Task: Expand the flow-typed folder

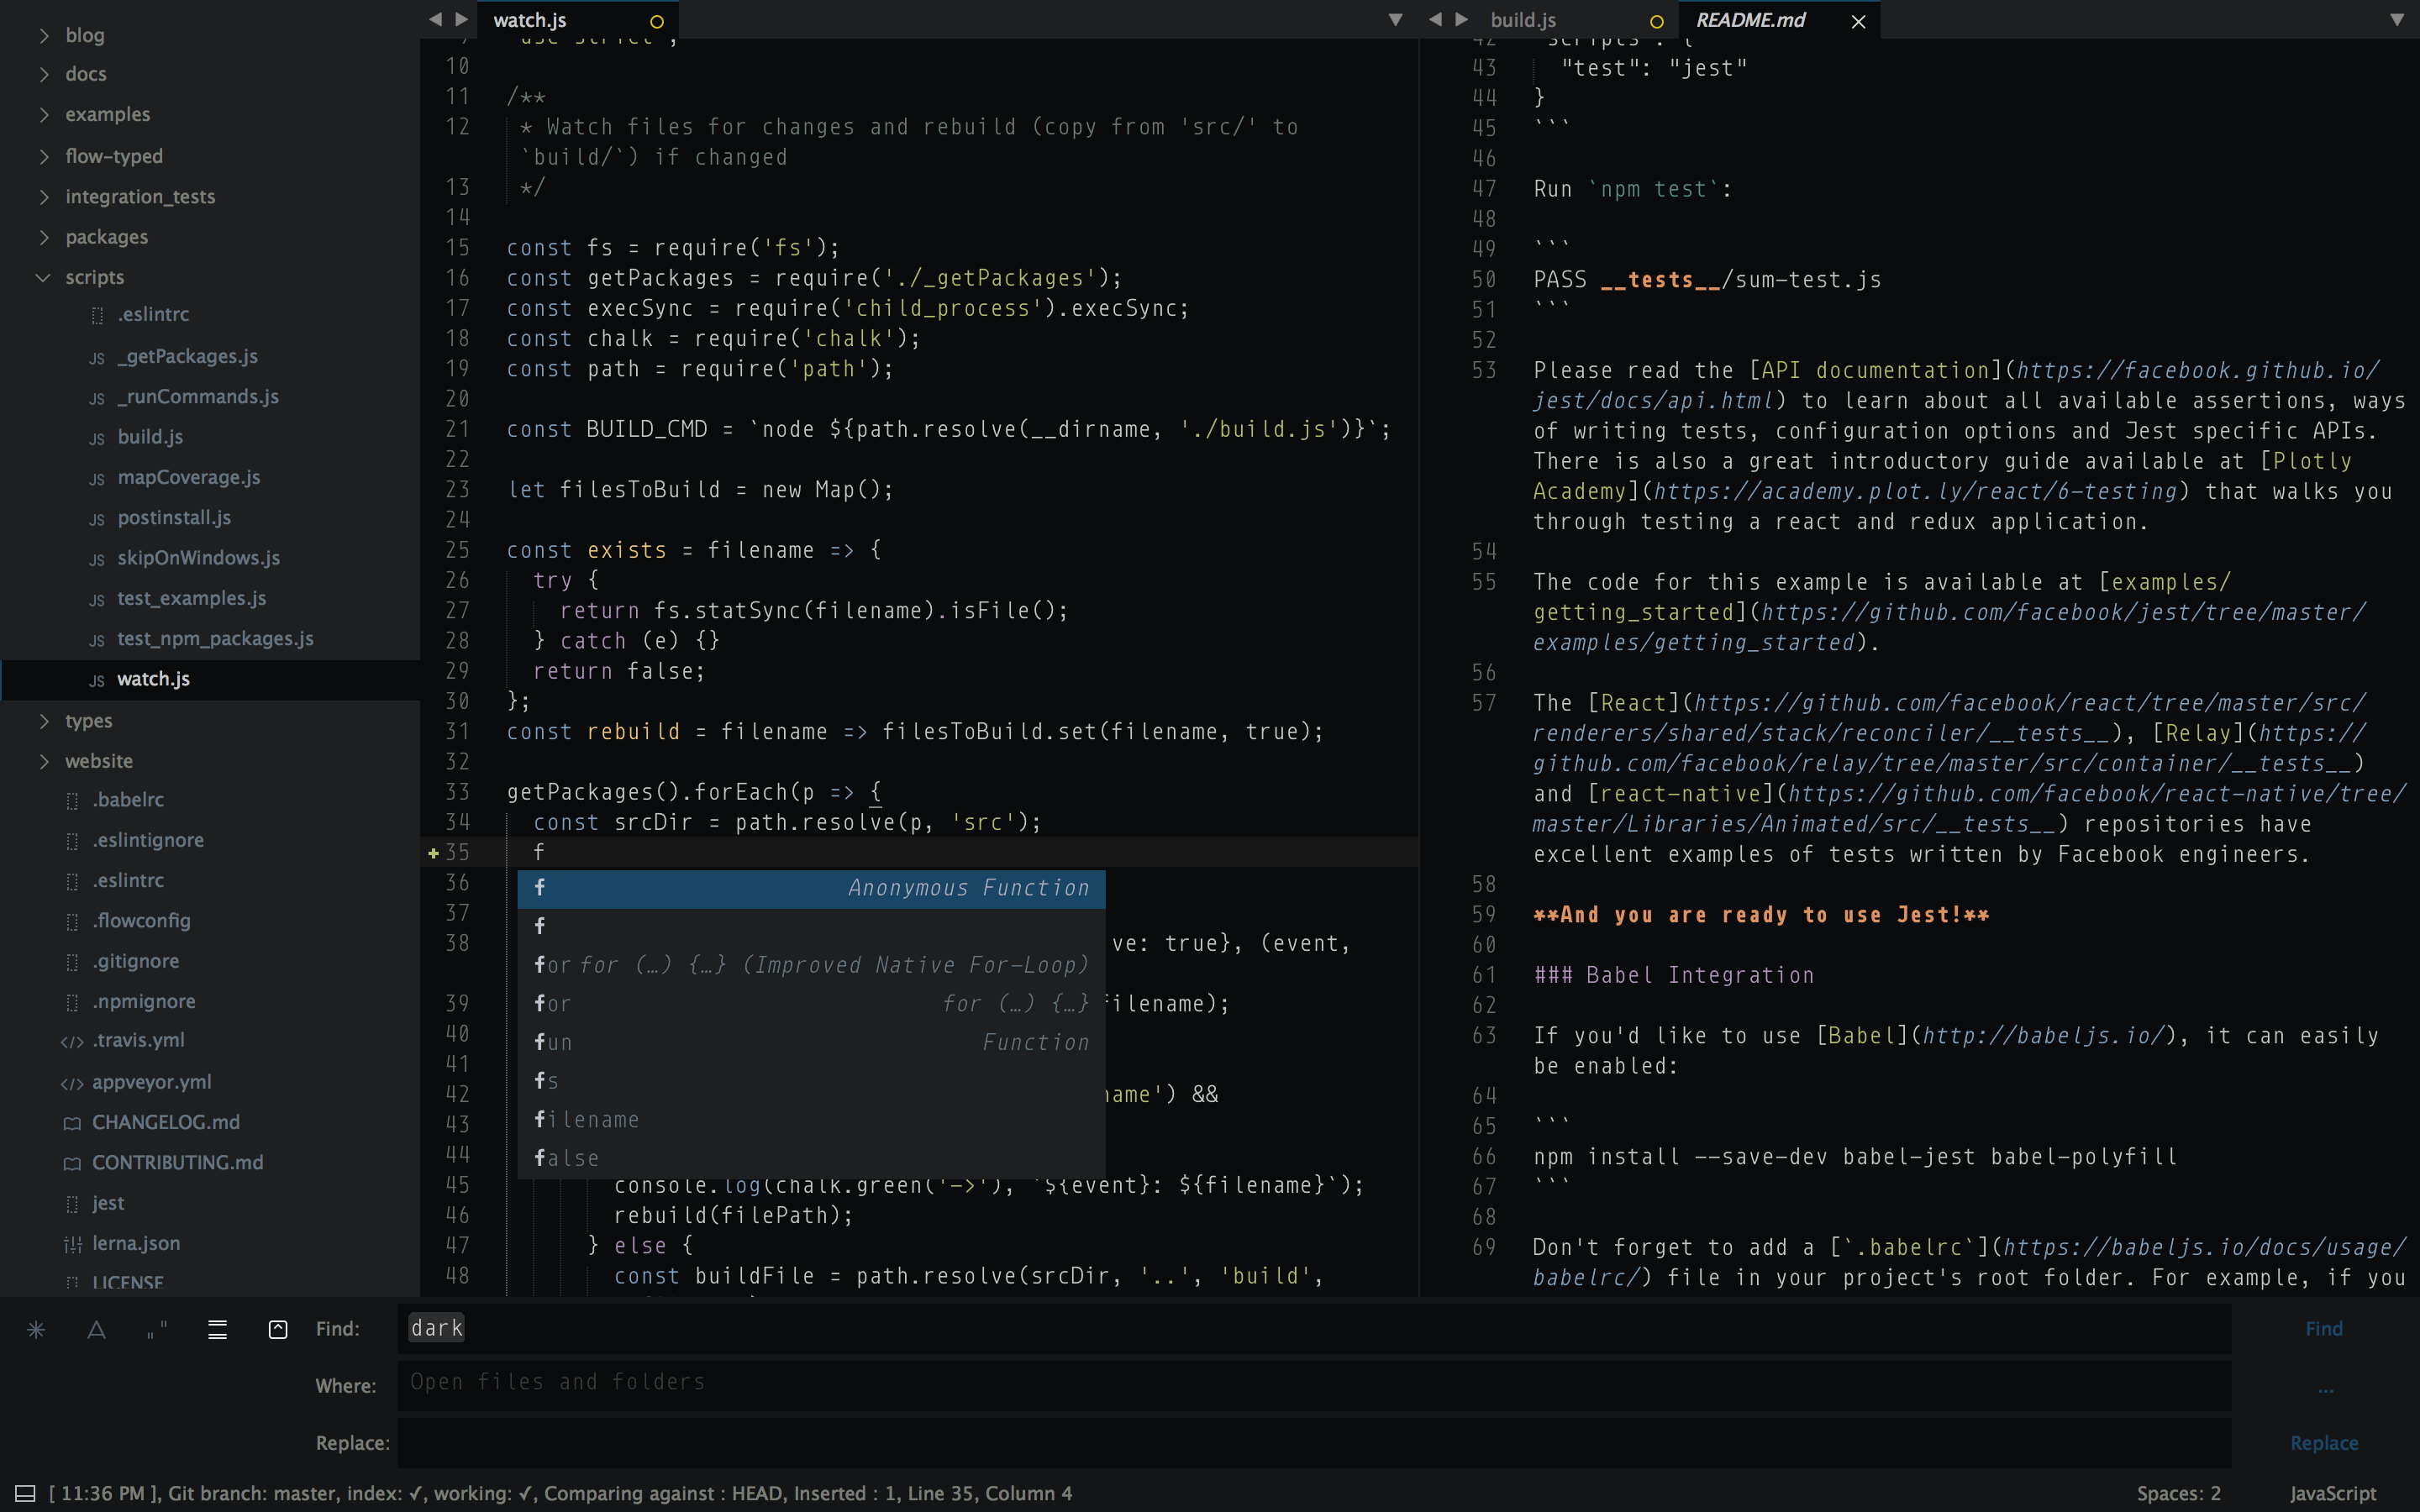Action: click(x=44, y=156)
